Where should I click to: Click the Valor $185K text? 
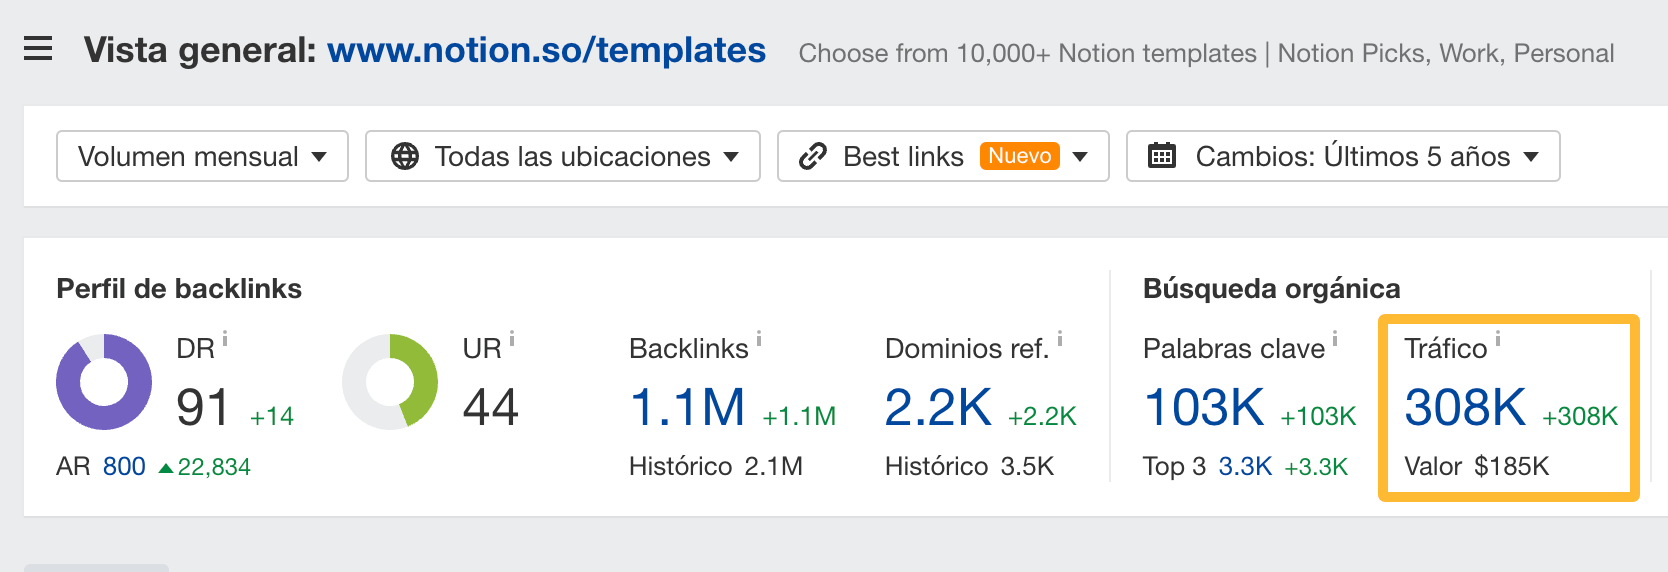coord(1477,466)
